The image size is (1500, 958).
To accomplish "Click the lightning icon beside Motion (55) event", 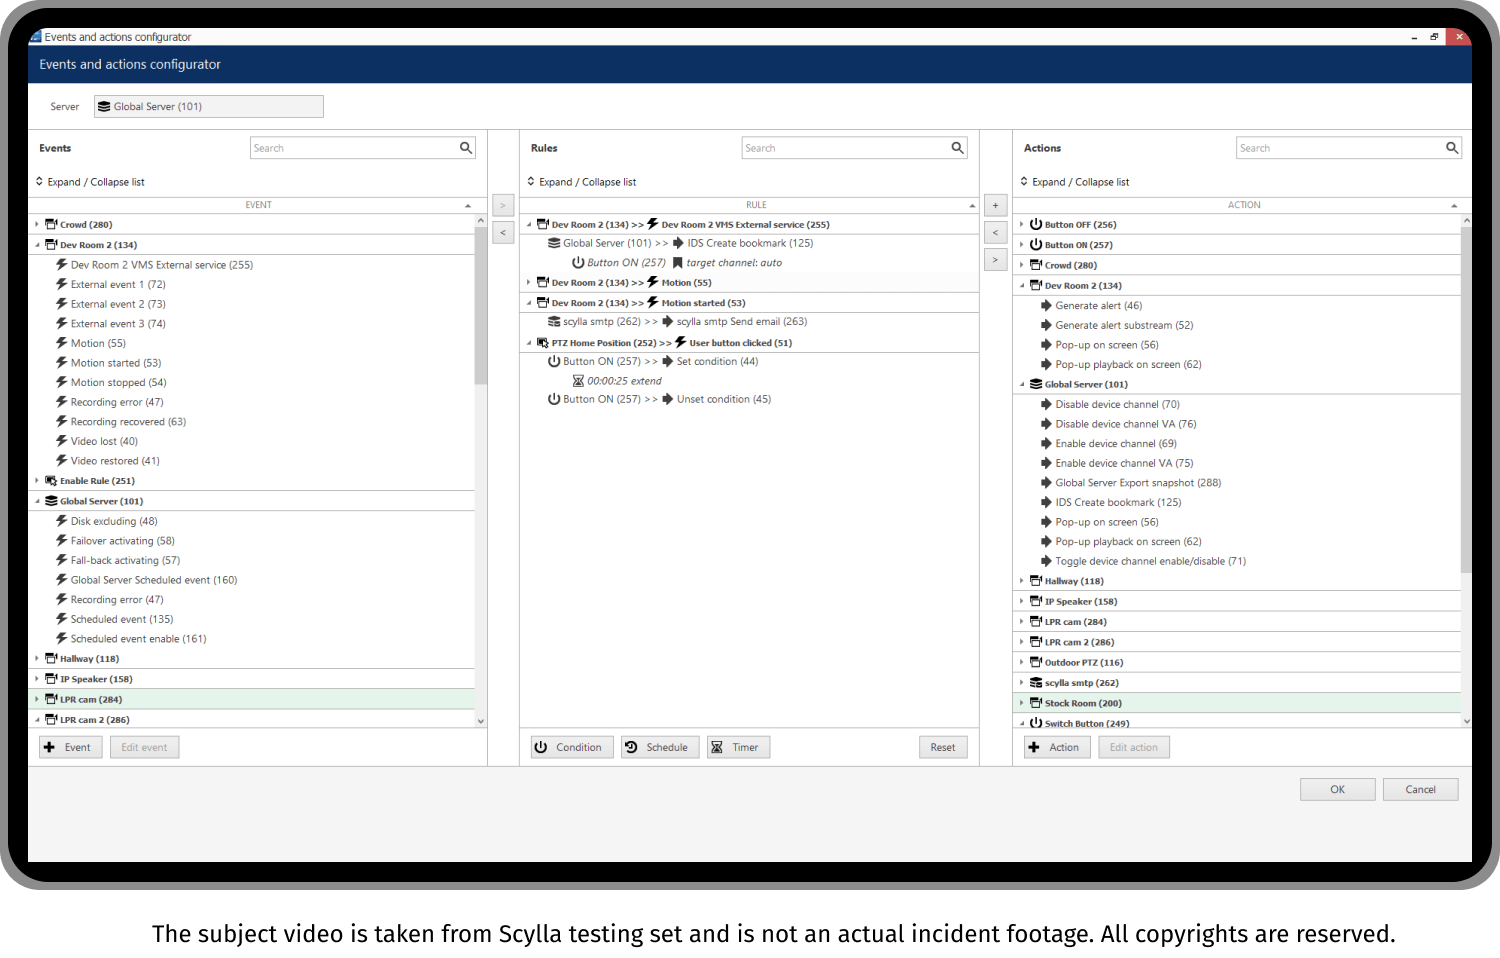I will pyautogui.click(x=61, y=343).
